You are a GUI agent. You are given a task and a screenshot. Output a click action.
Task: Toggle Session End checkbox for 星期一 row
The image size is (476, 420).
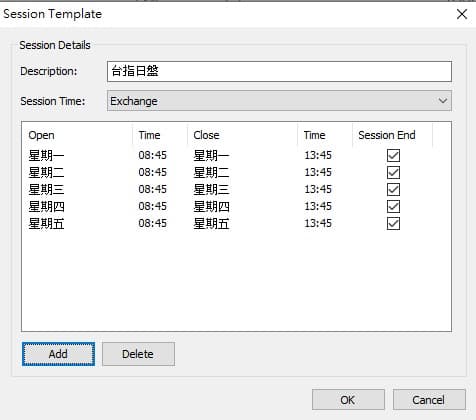tap(393, 155)
